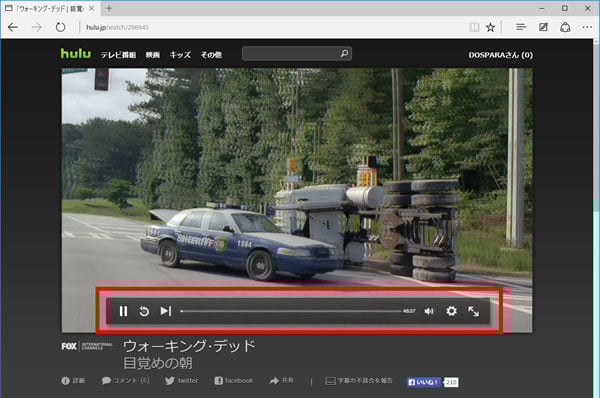Refresh the page in the browser

(60, 27)
